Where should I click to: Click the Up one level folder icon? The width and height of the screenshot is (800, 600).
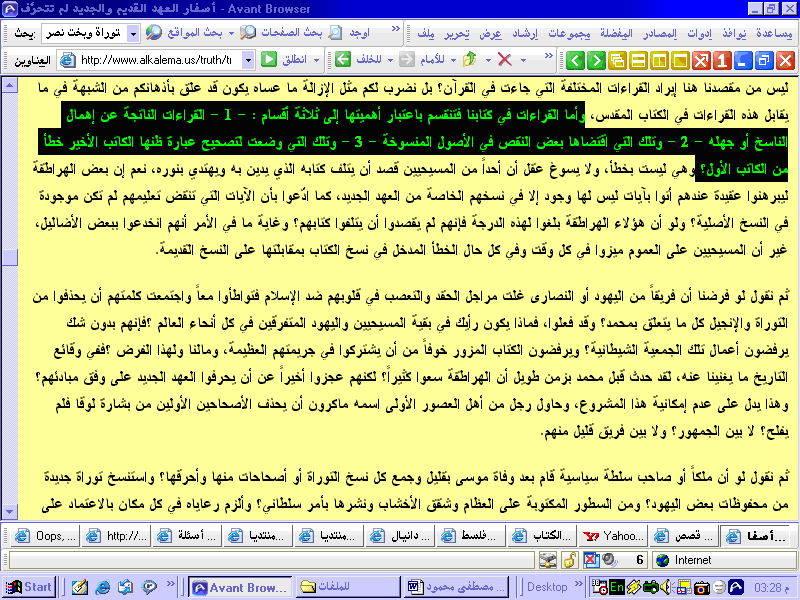pyautogui.click(x=469, y=60)
